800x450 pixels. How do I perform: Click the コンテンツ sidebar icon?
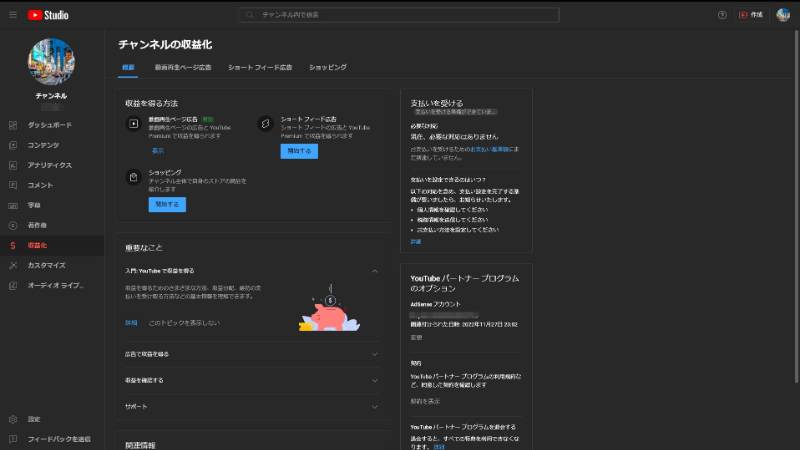click(13, 145)
